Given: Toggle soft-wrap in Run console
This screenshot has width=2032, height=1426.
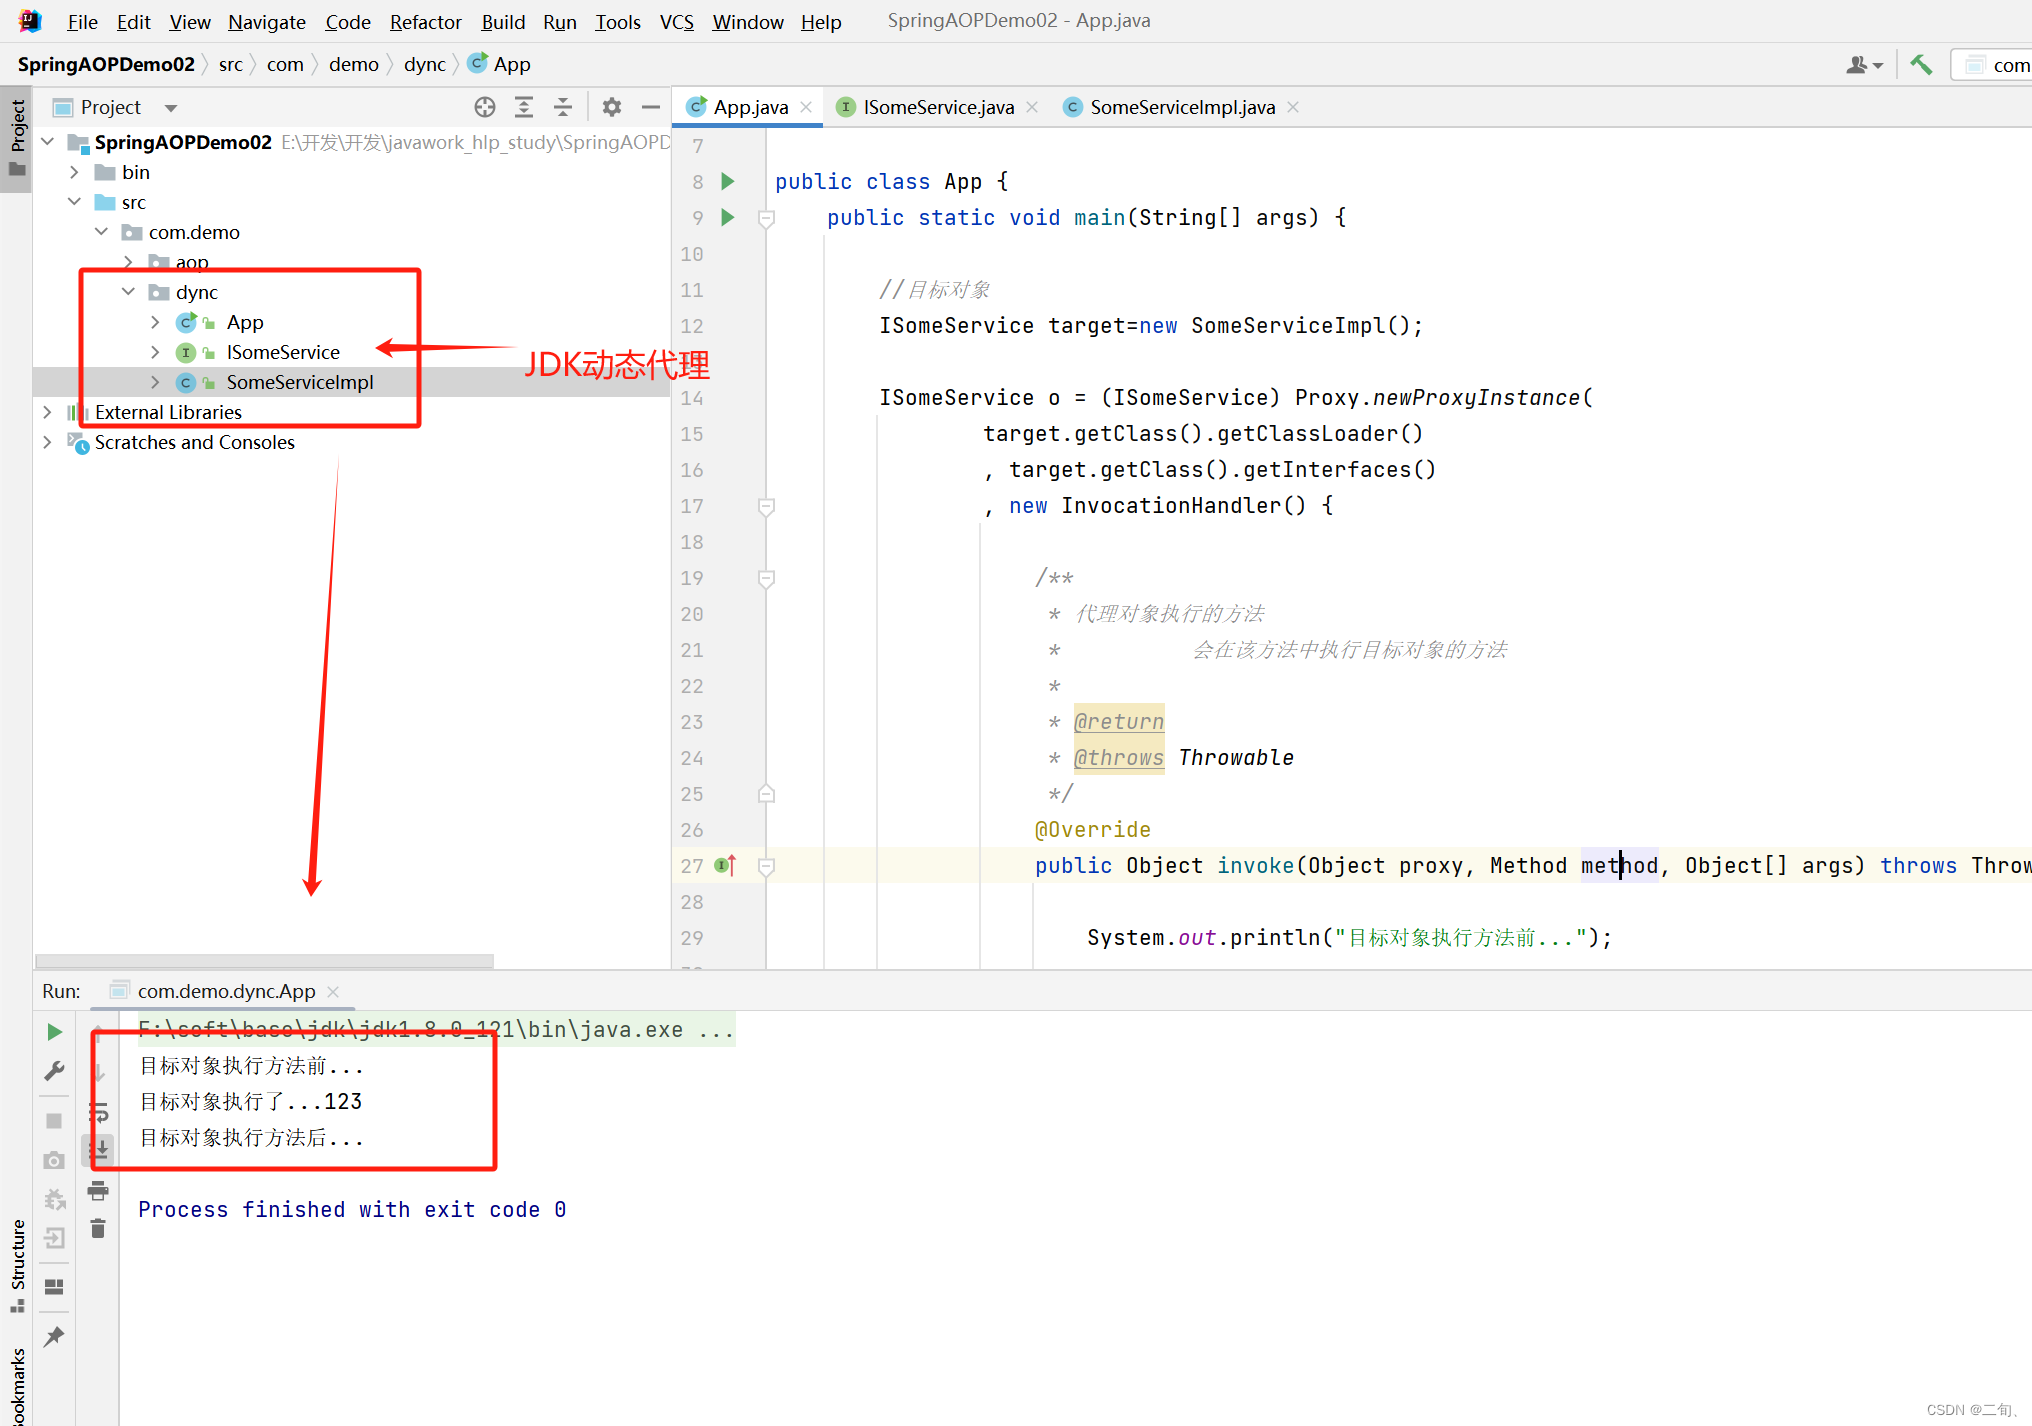Looking at the screenshot, I should 98,1112.
